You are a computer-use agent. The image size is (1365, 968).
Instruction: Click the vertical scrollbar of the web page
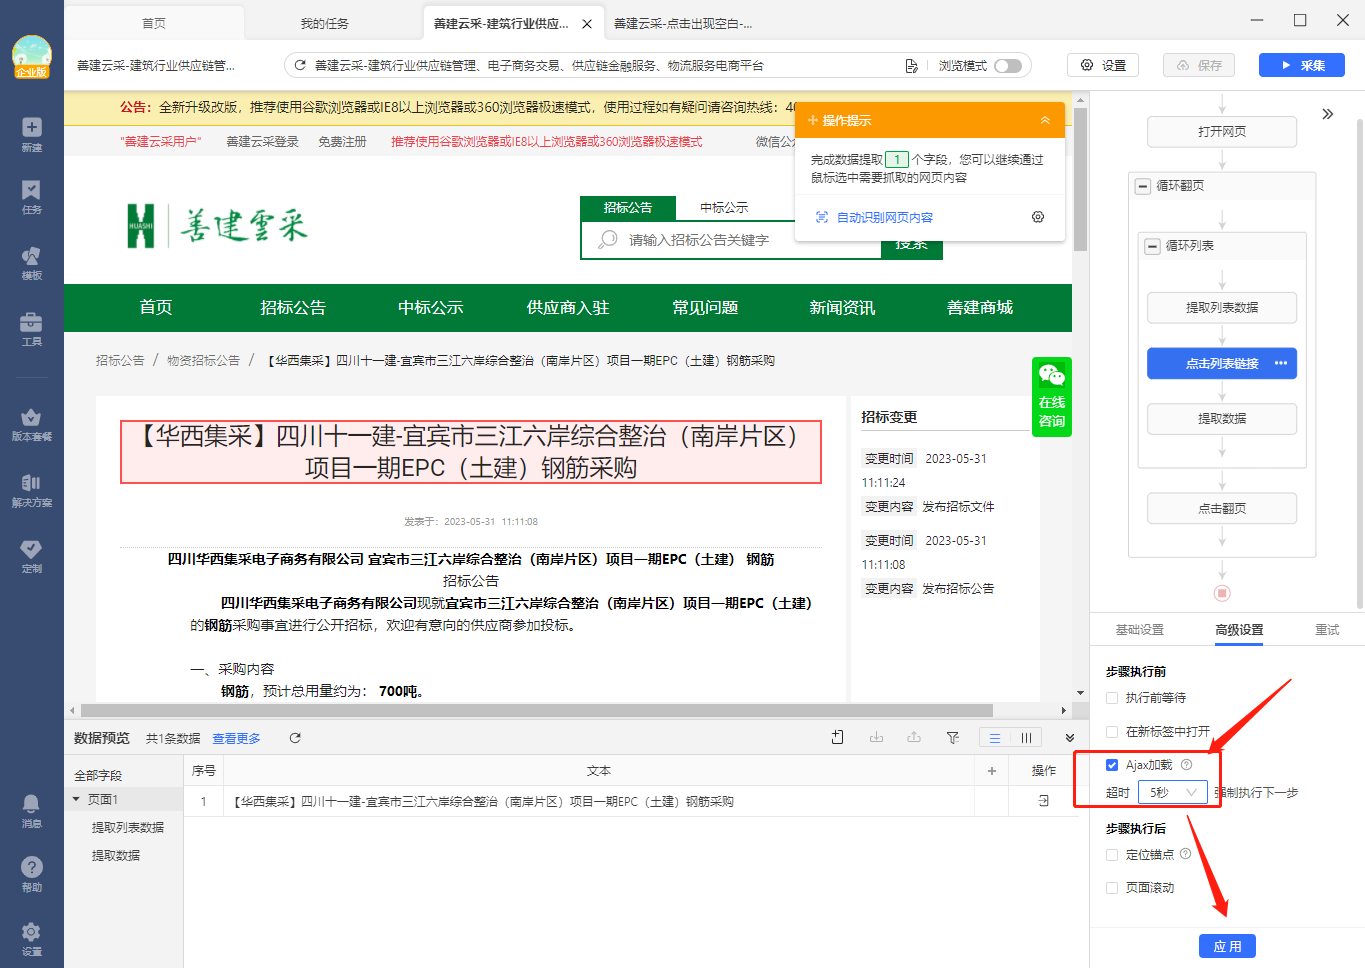point(1080,180)
